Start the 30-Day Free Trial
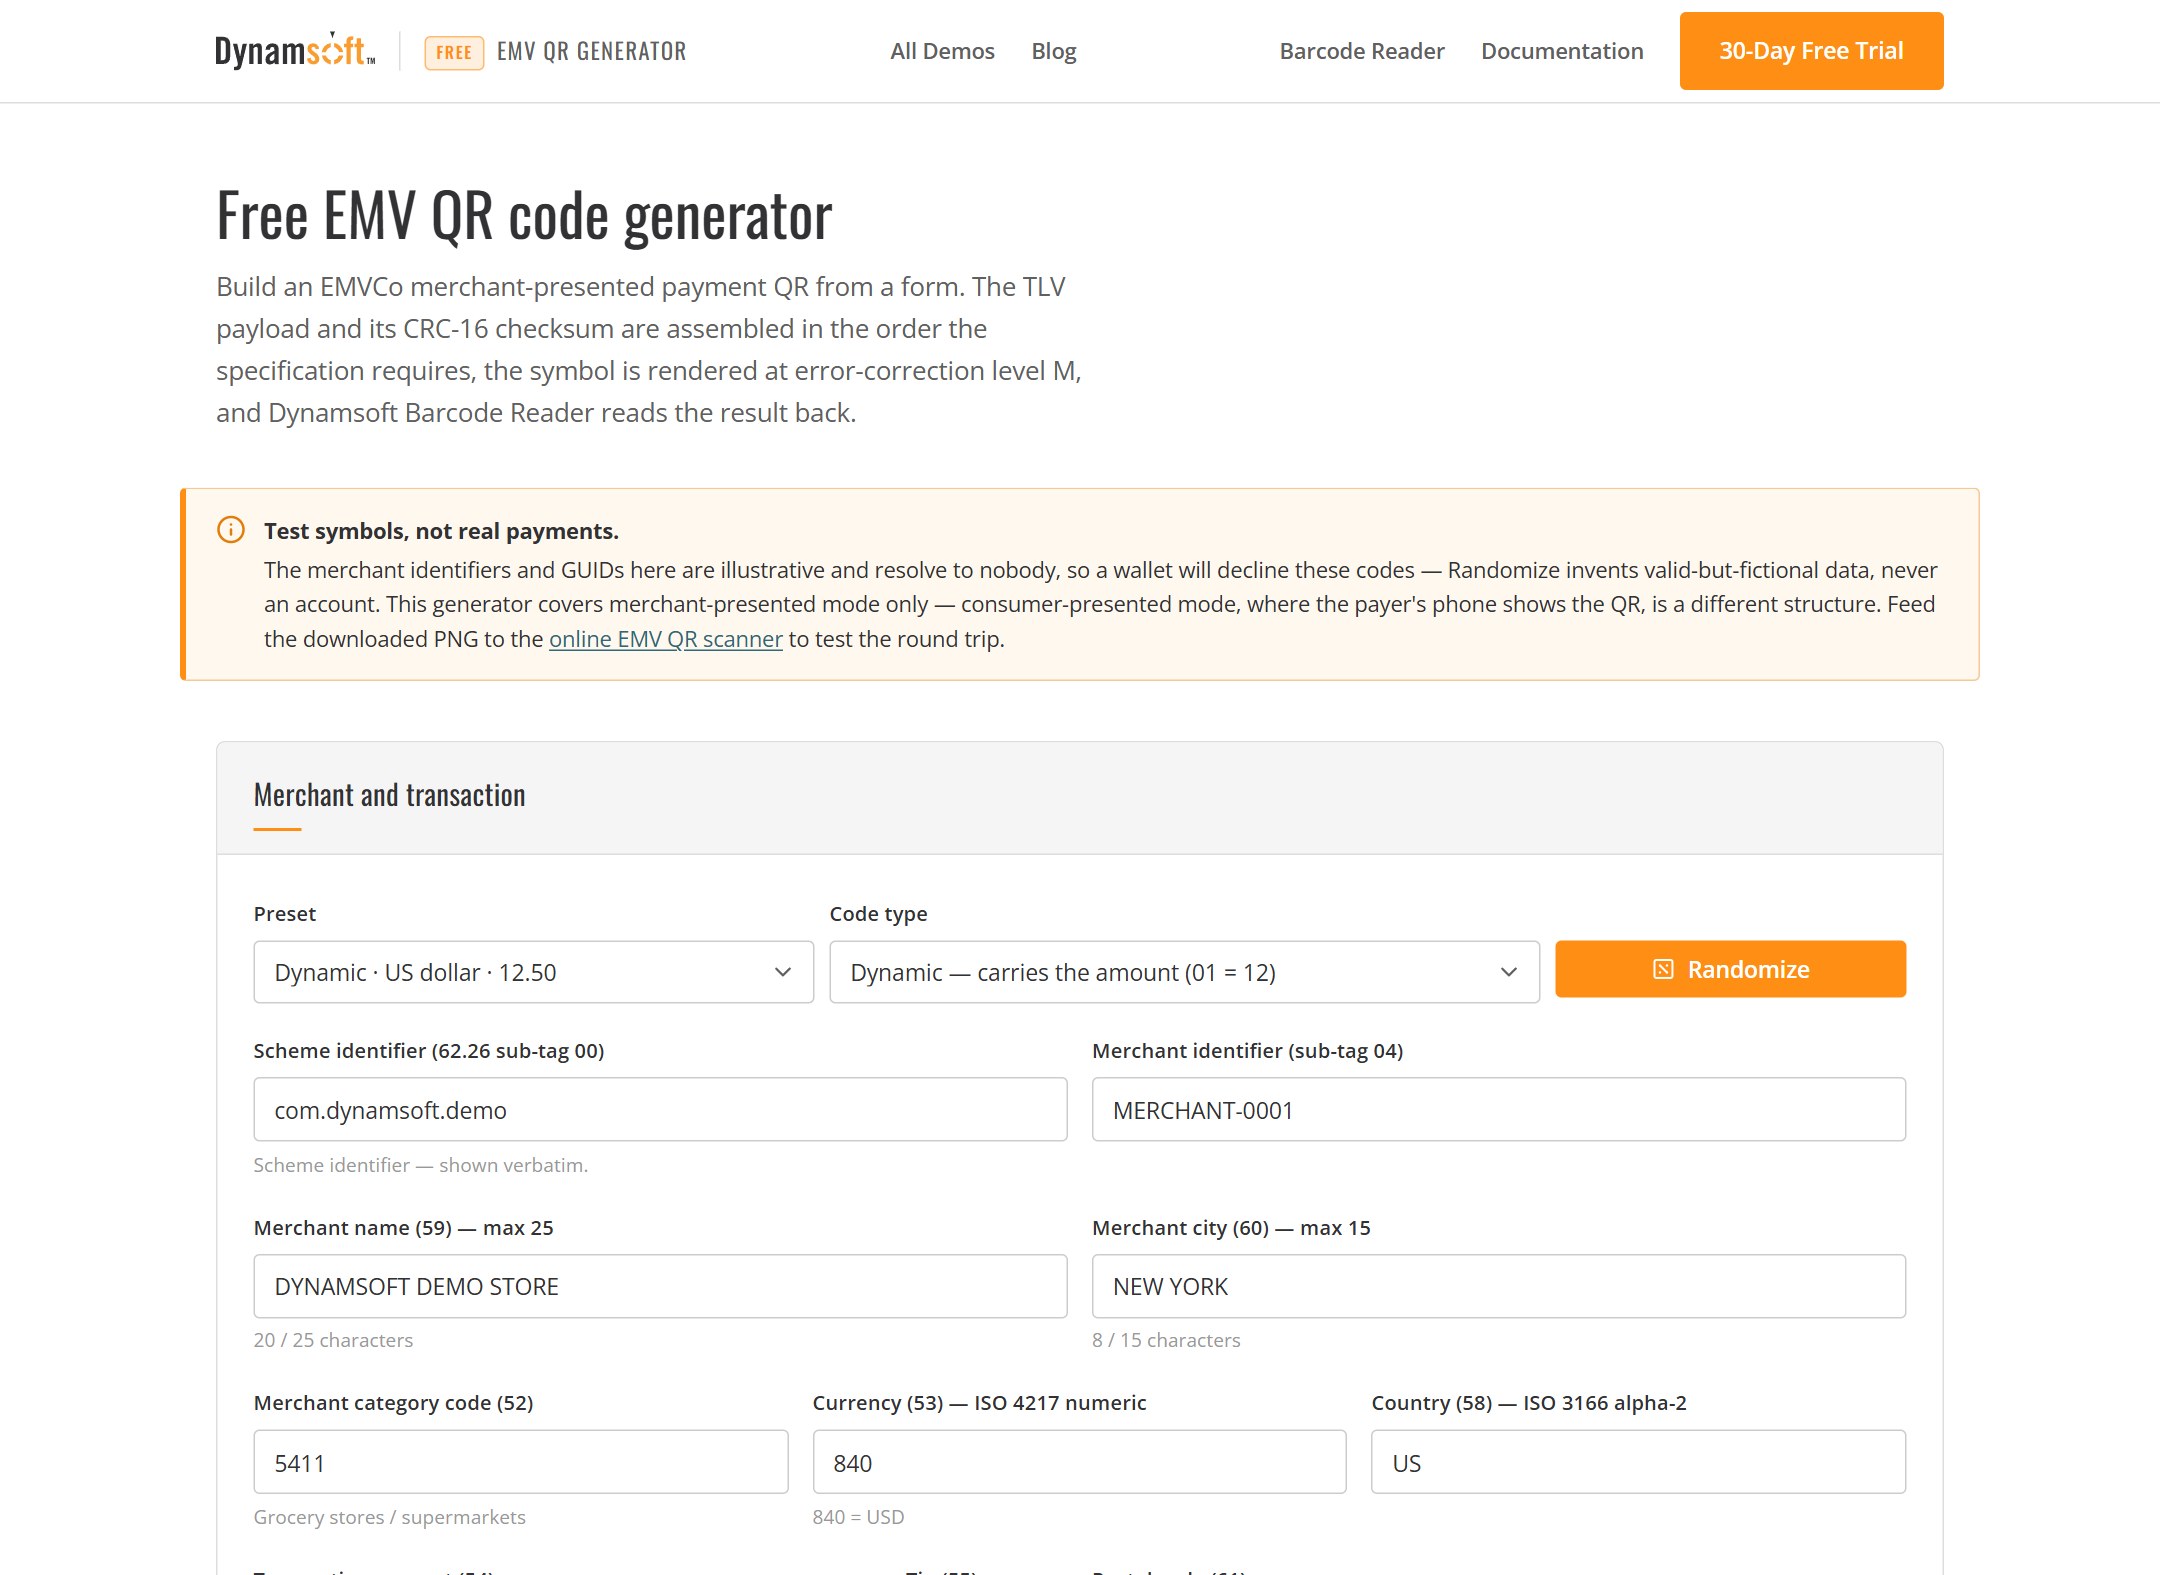 (1811, 51)
